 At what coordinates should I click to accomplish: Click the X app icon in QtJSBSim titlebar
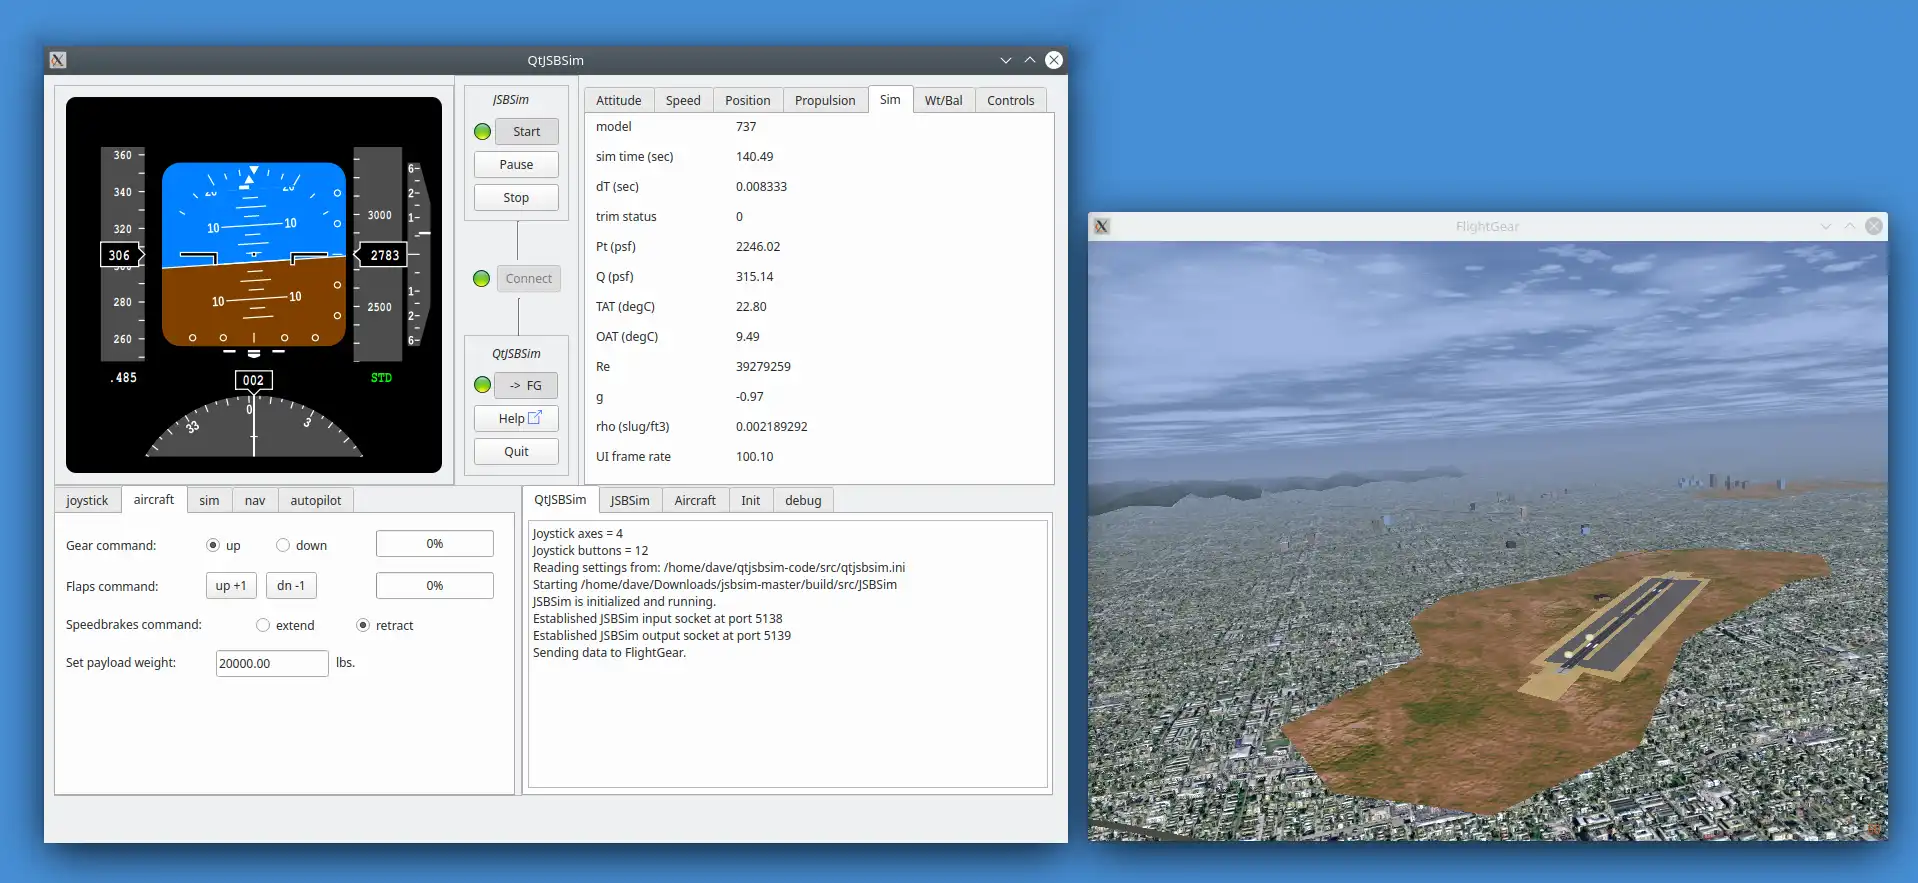(58, 60)
